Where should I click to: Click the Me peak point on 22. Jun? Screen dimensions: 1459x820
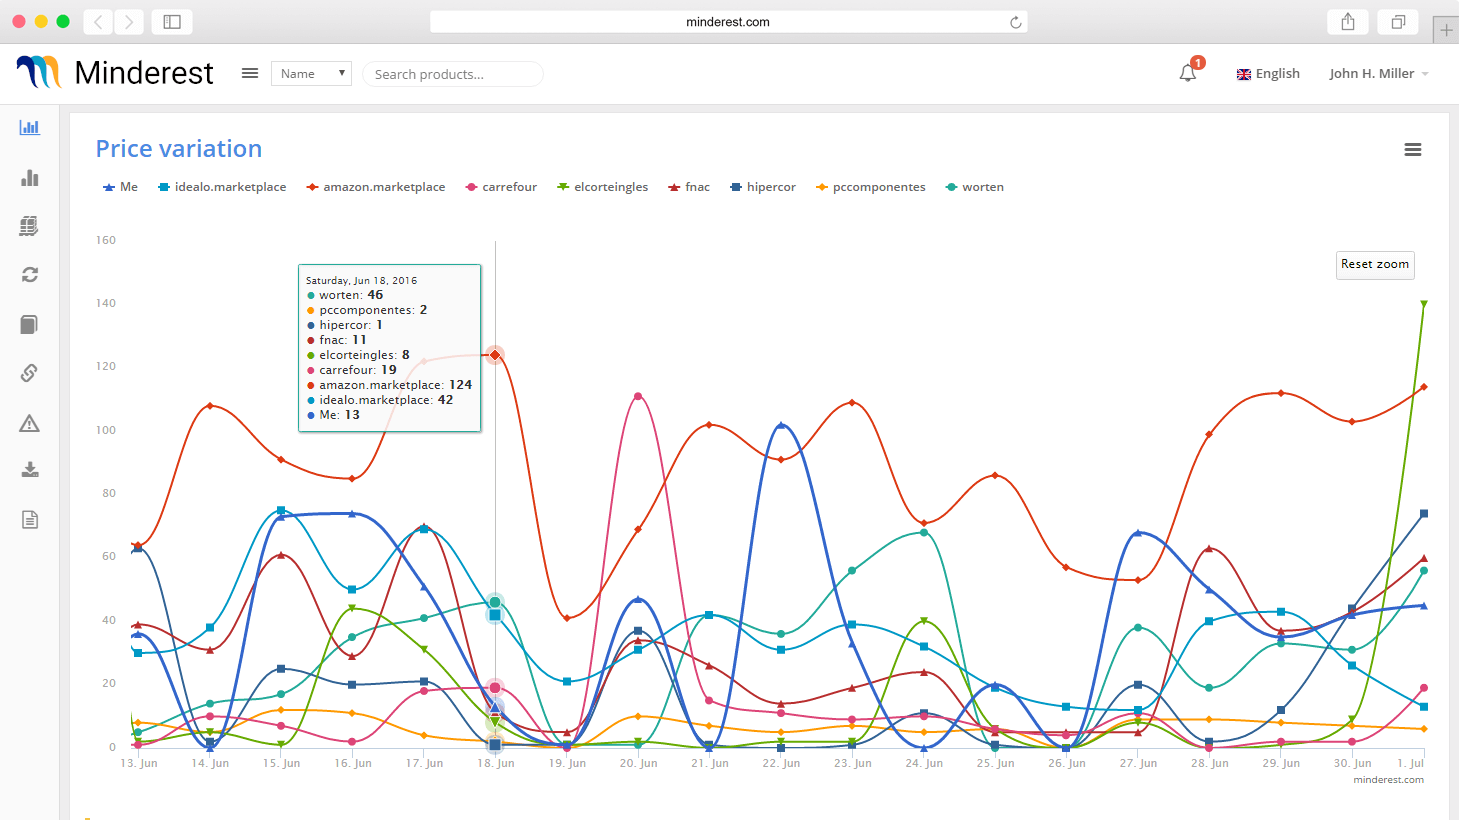tap(781, 425)
